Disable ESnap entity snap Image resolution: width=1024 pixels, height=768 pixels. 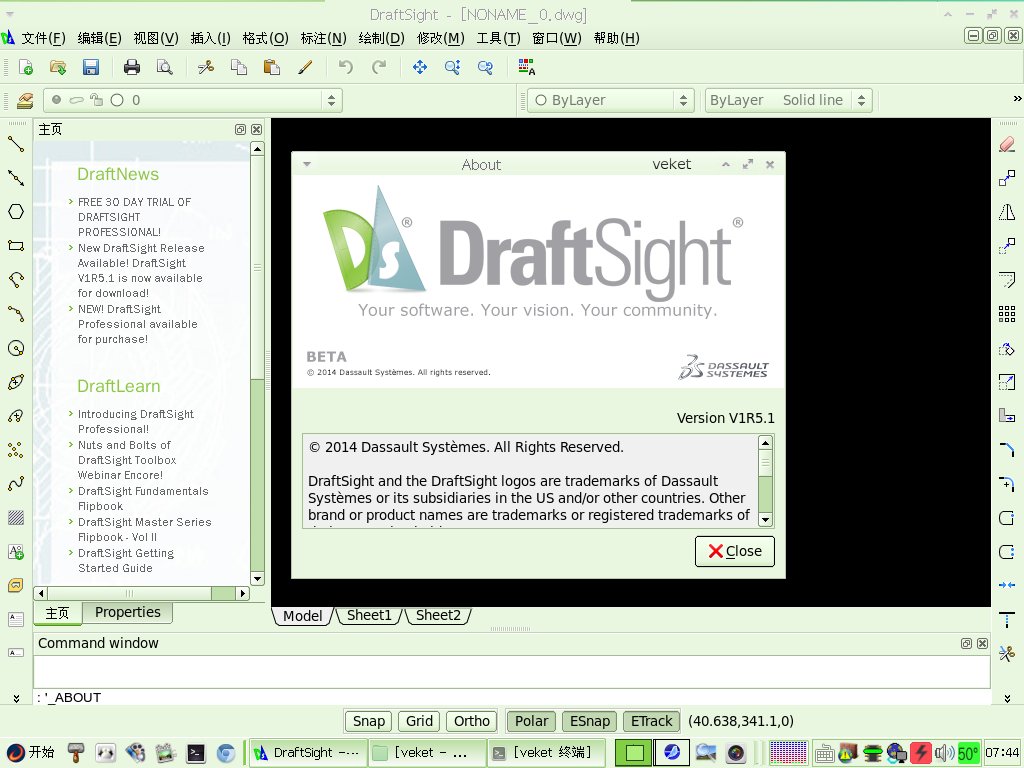pyautogui.click(x=590, y=721)
